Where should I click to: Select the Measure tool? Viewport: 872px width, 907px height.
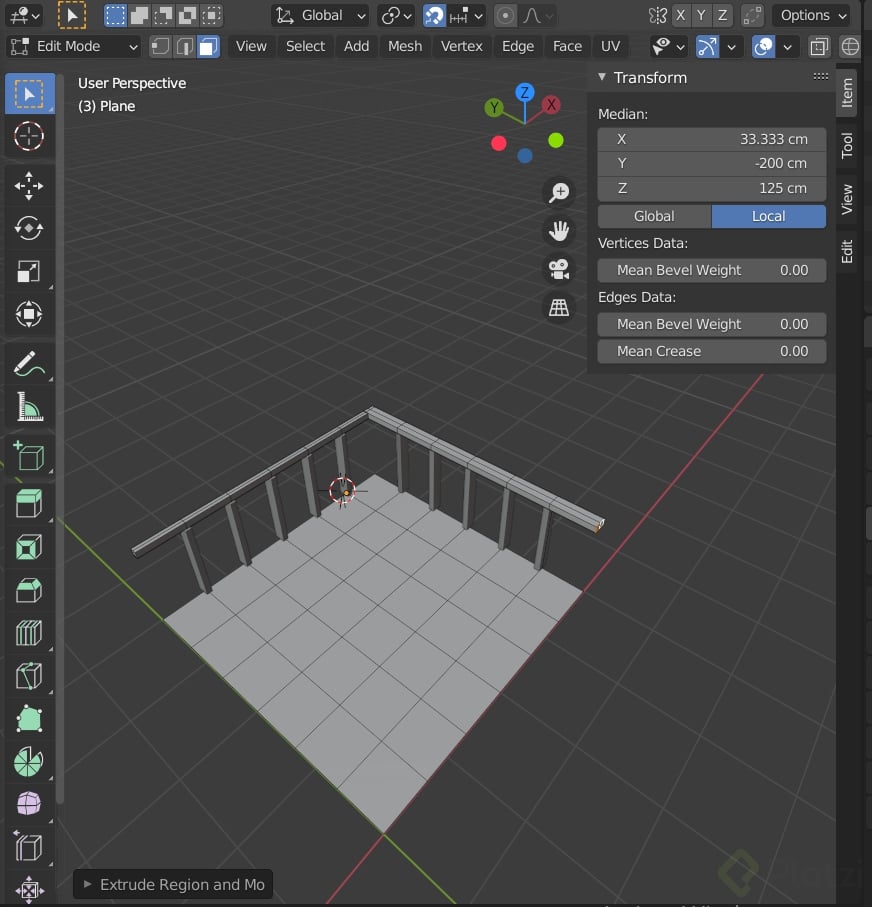(28, 407)
